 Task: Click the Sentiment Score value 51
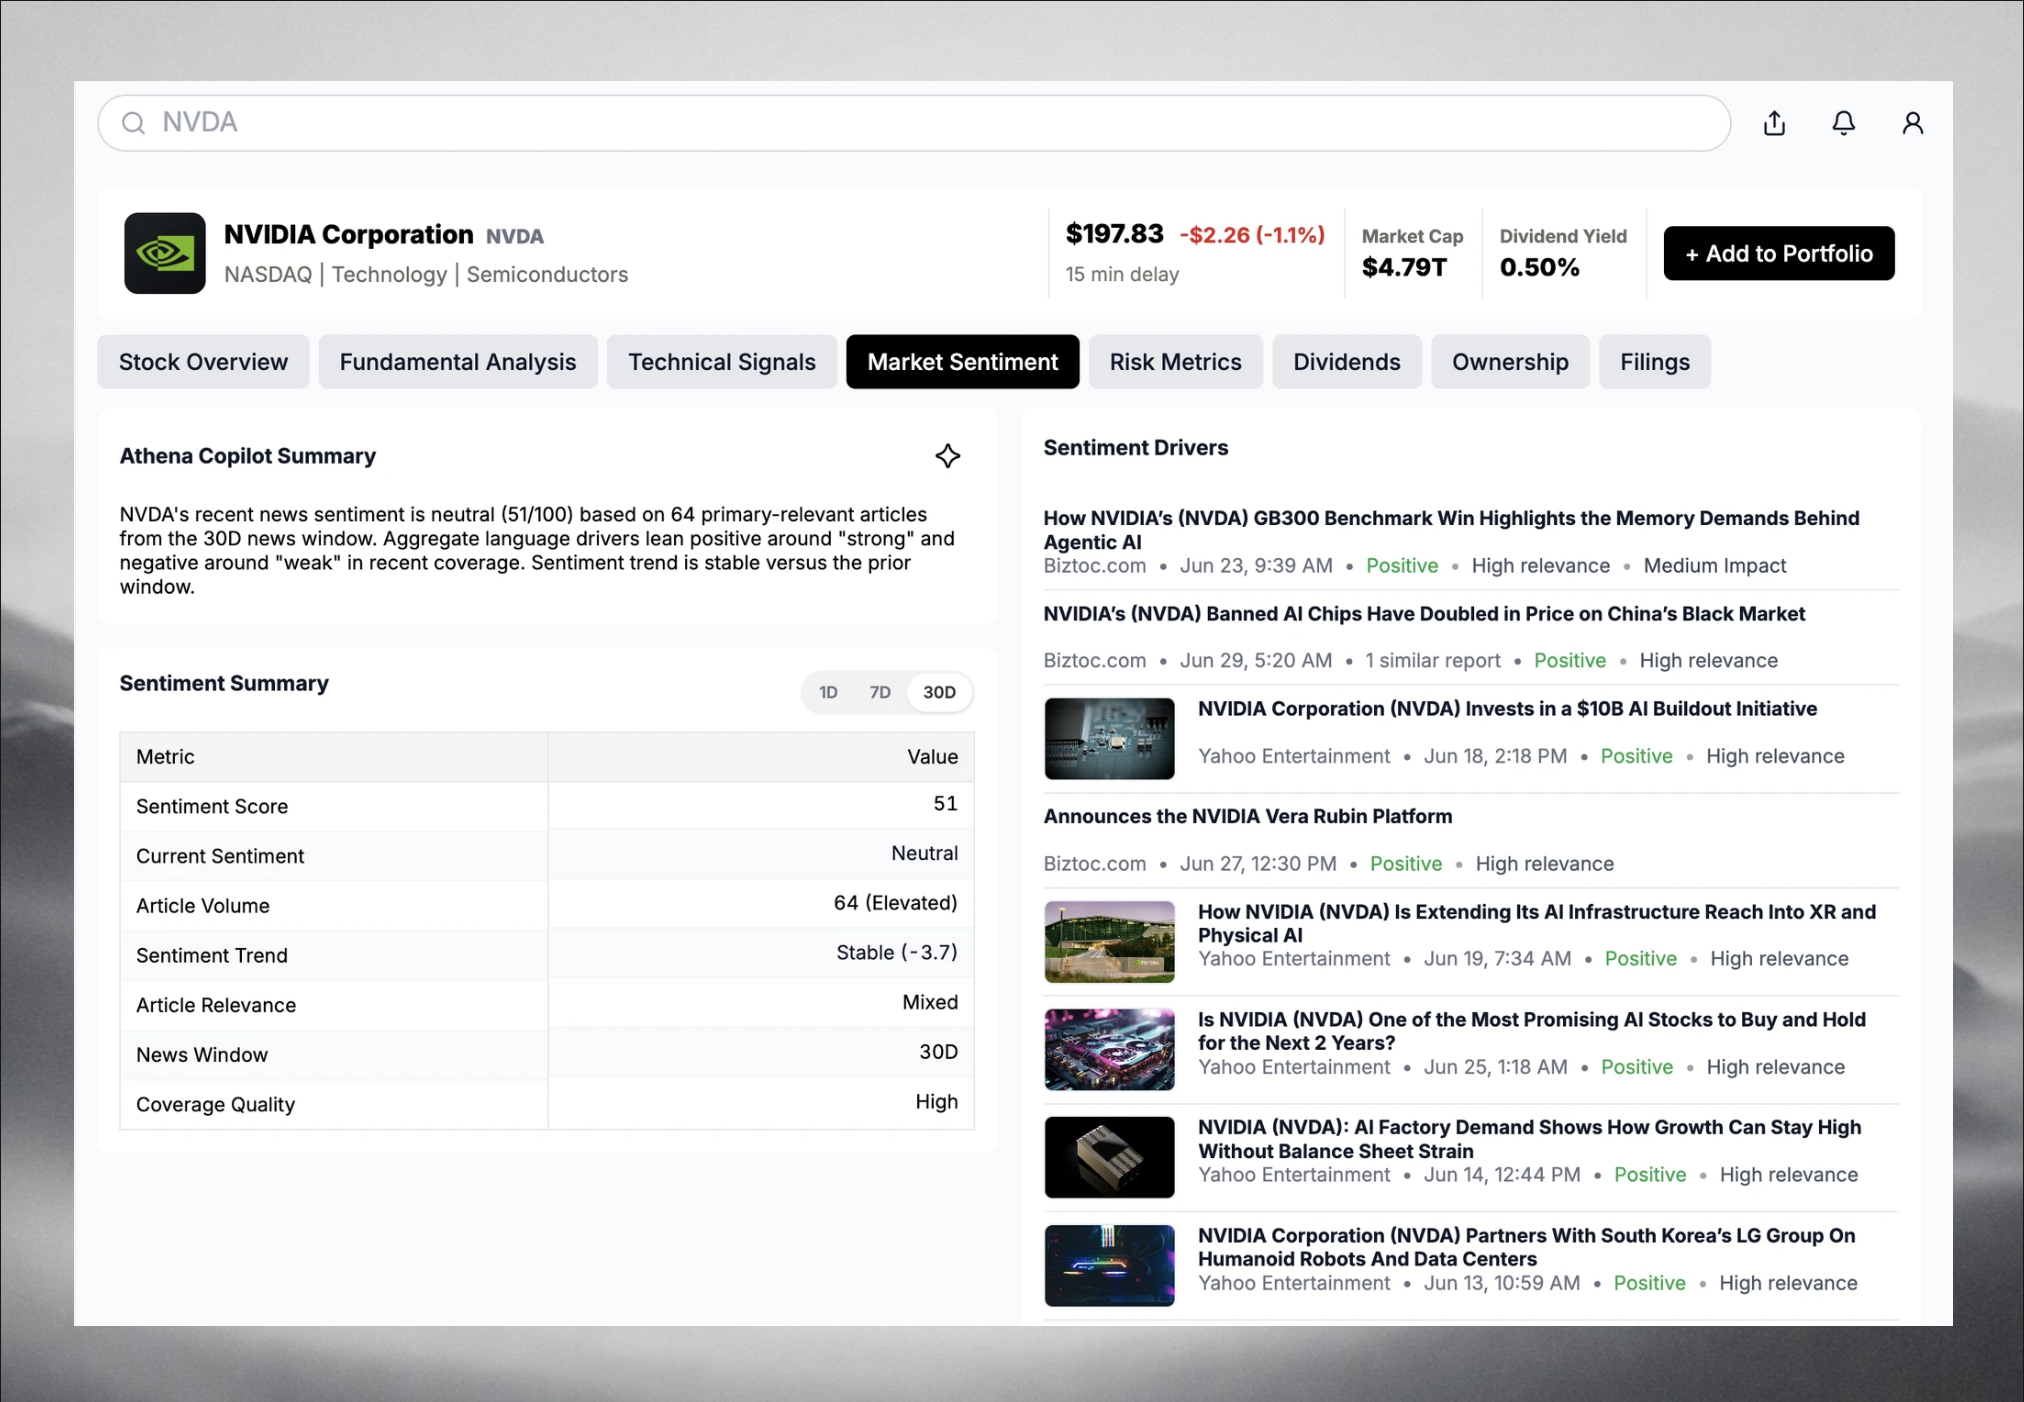945,804
